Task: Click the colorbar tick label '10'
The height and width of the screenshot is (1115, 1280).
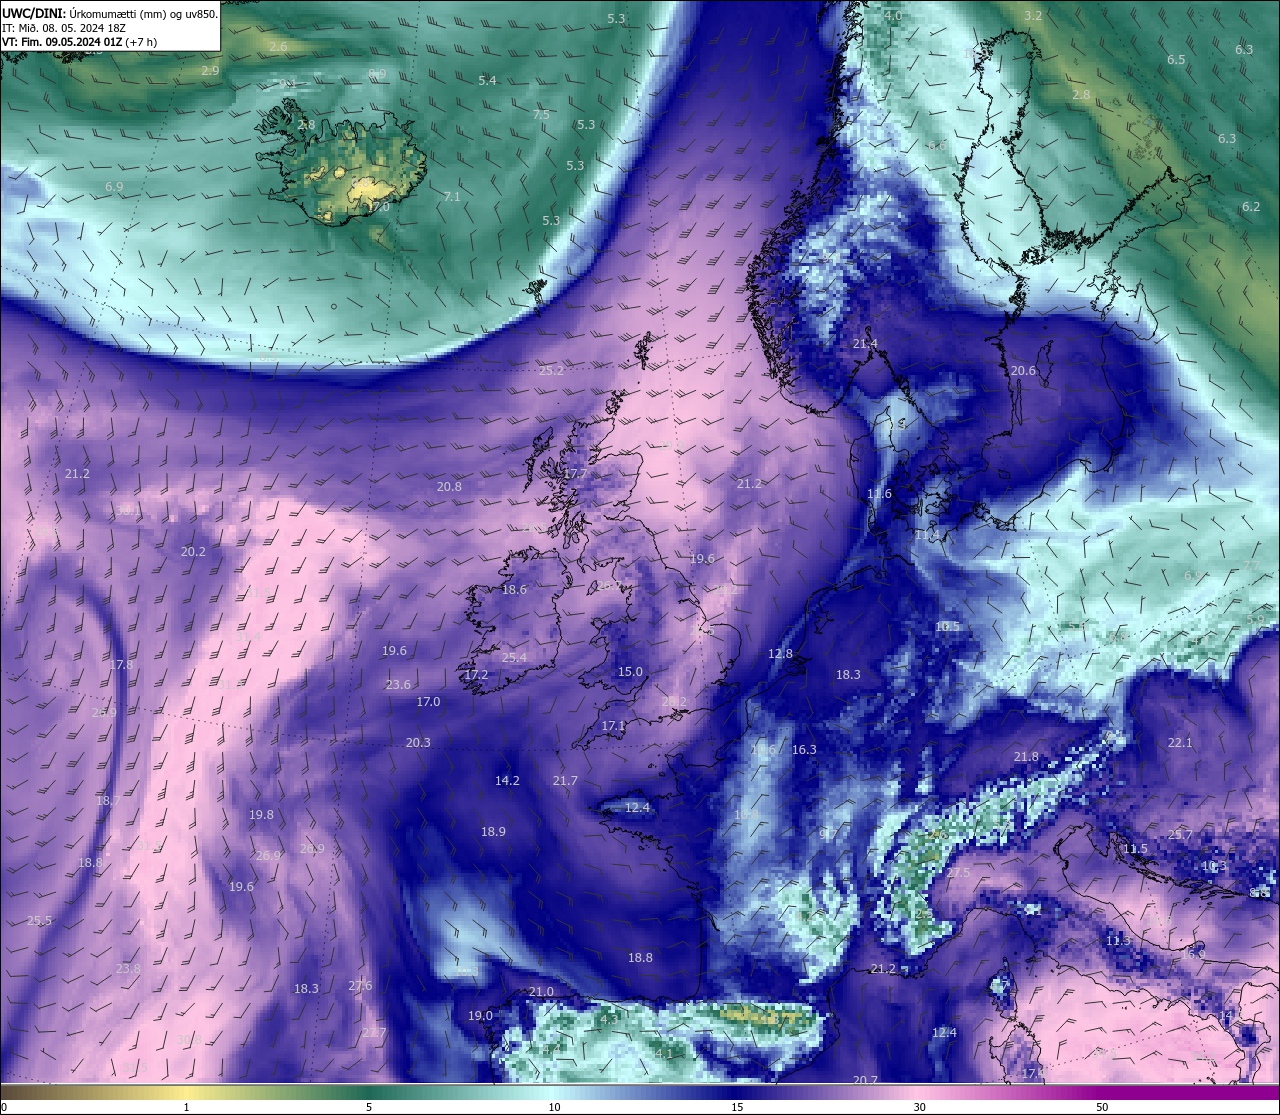Action: tap(553, 1107)
